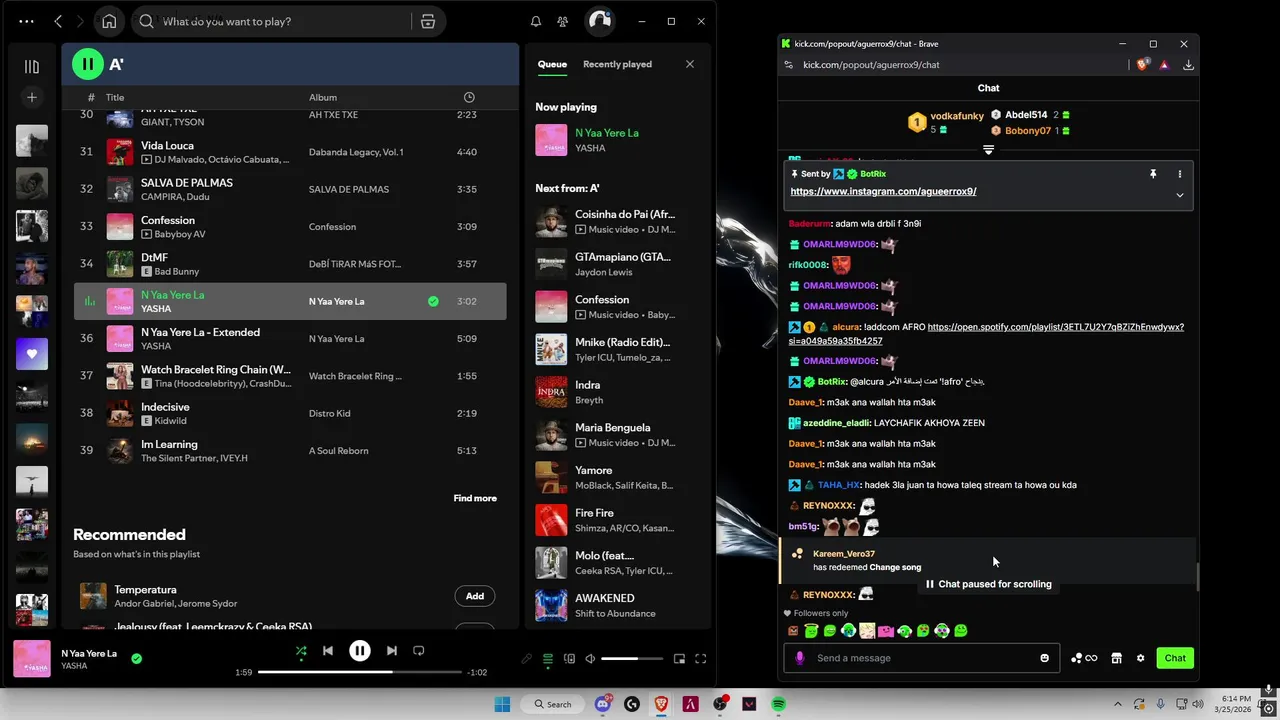
Task: Send with the green Chat button
Action: tap(1175, 658)
